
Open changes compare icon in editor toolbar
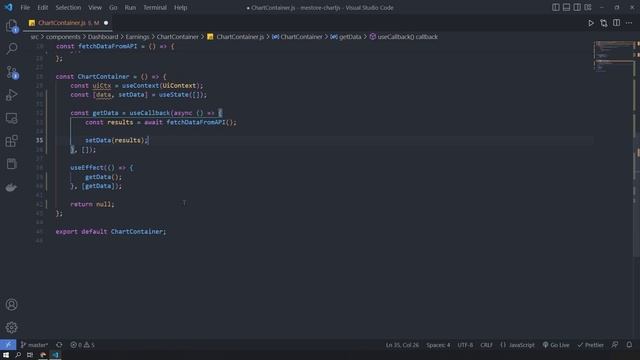pyautogui.click(x=604, y=23)
